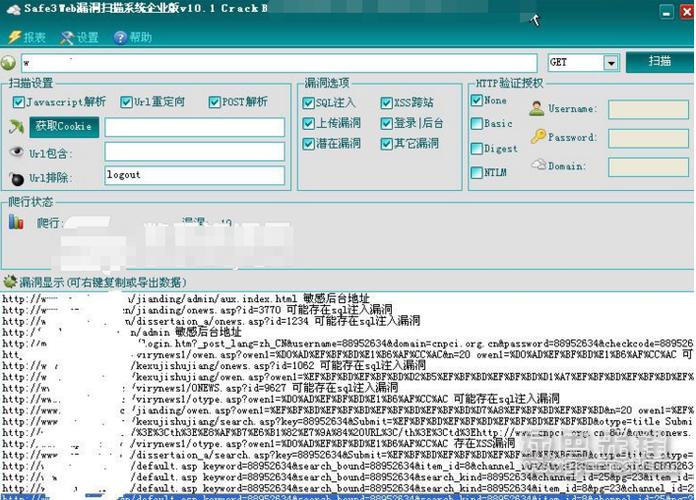696x500 pixels.
Task: Click the question mark help icon
Action: 120,38
